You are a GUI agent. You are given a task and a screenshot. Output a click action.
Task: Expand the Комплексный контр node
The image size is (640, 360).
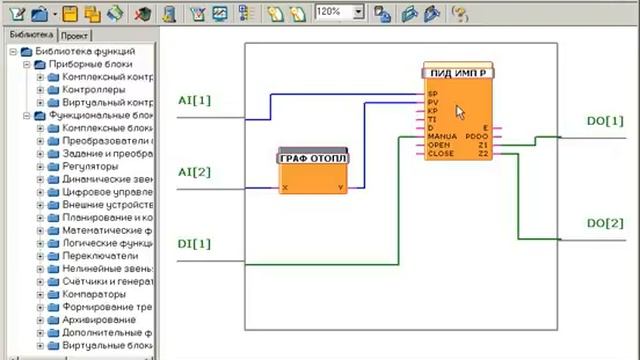tap(40, 77)
